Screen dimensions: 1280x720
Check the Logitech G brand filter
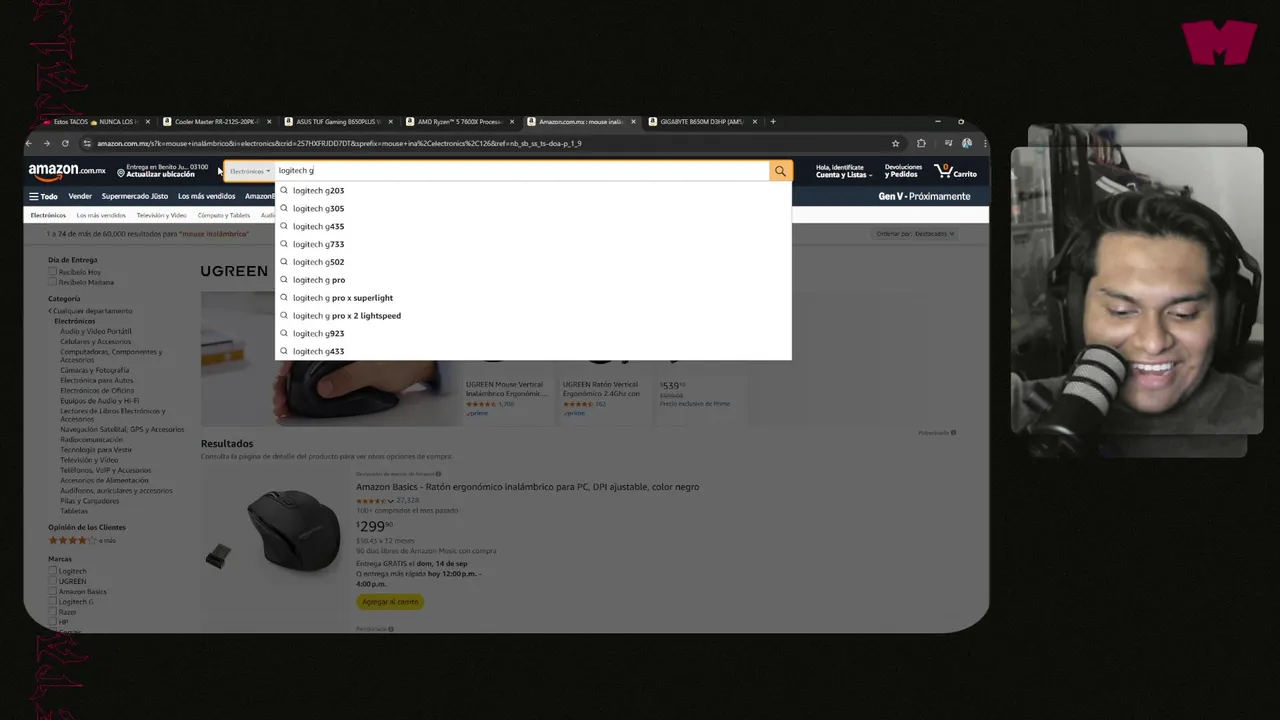pos(53,602)
